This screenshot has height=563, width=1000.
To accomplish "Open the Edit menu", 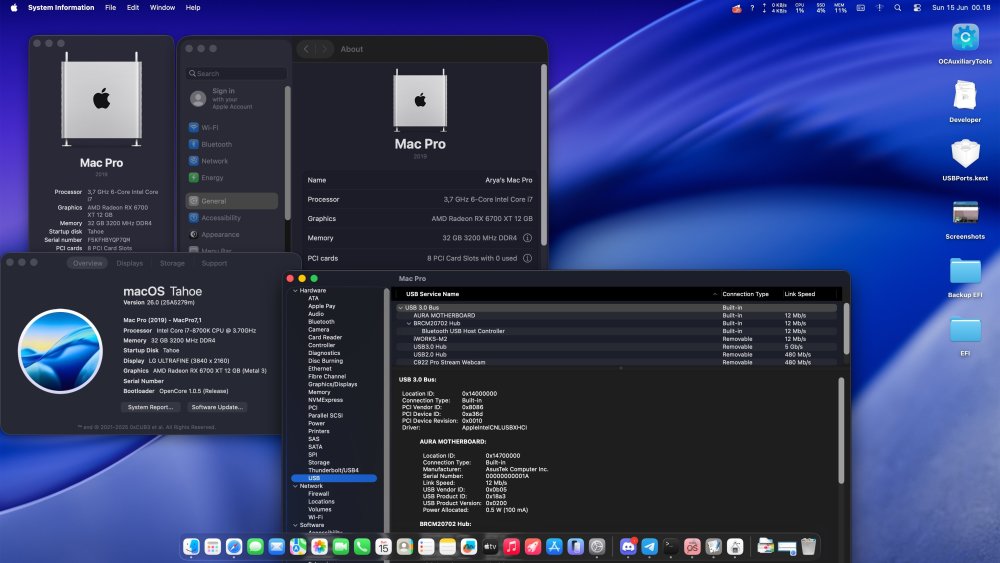I will click(x=133, y=8).
